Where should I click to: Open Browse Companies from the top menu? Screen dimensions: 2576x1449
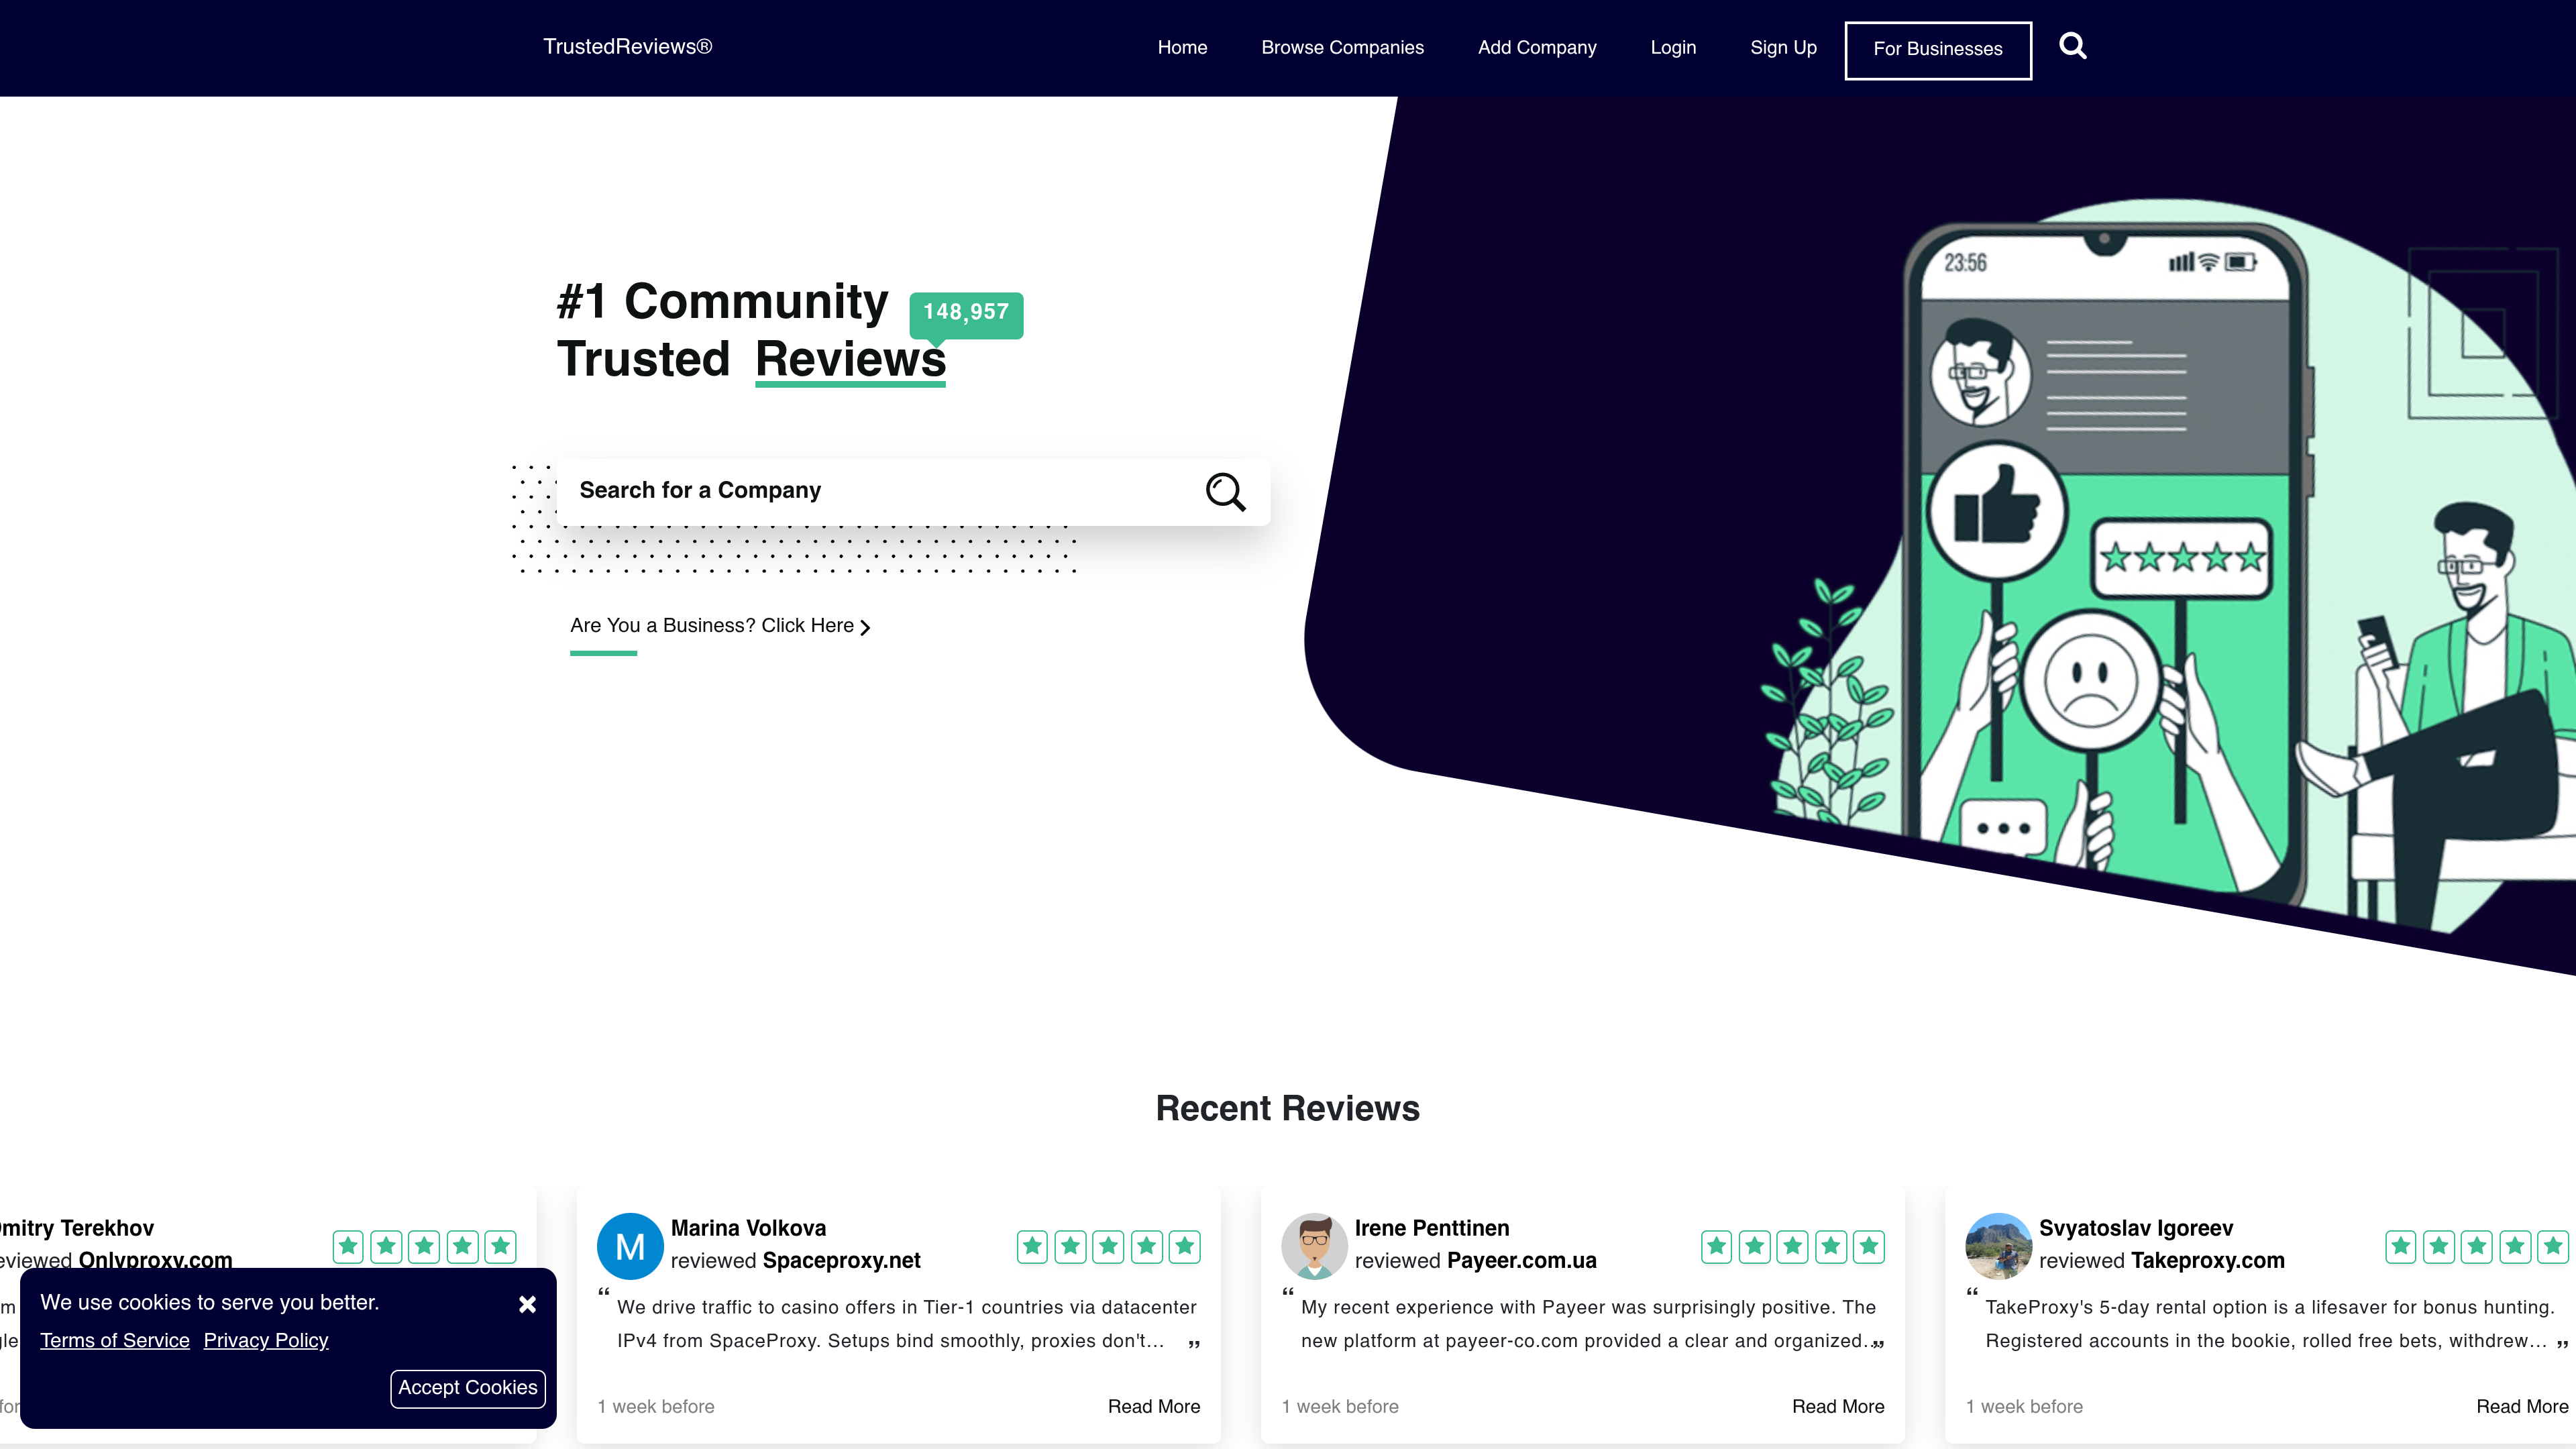pyautogui.click(x=1342, y=47)
